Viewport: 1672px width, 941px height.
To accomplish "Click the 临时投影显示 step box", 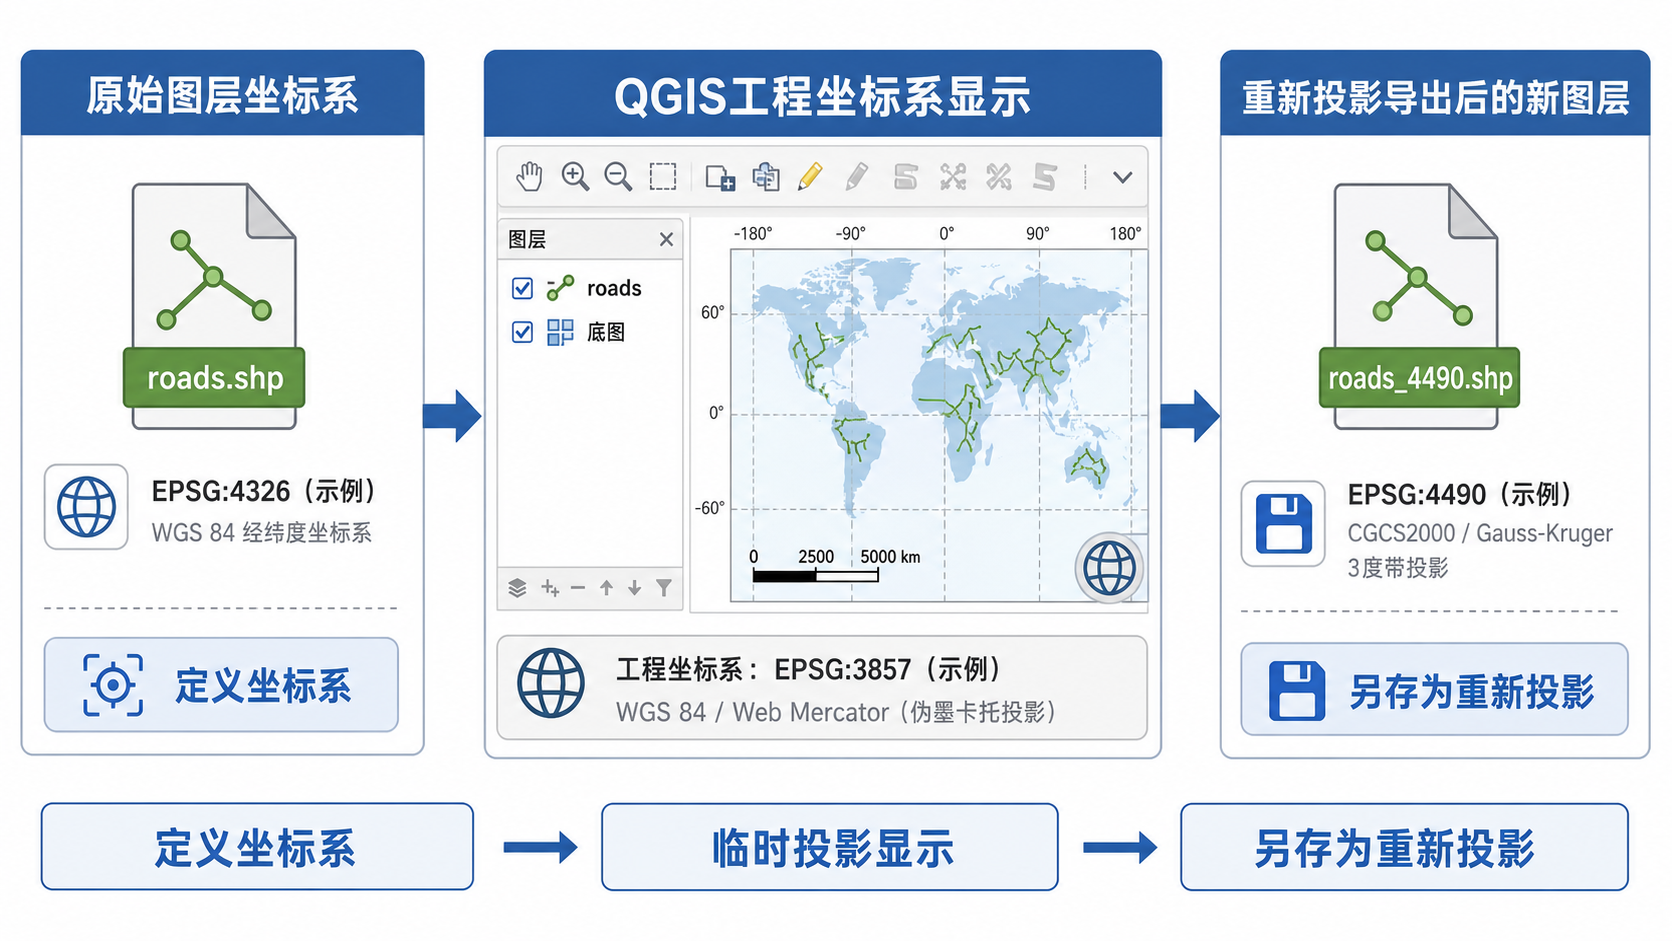I will pyautogui.click(x=830, y=848).
